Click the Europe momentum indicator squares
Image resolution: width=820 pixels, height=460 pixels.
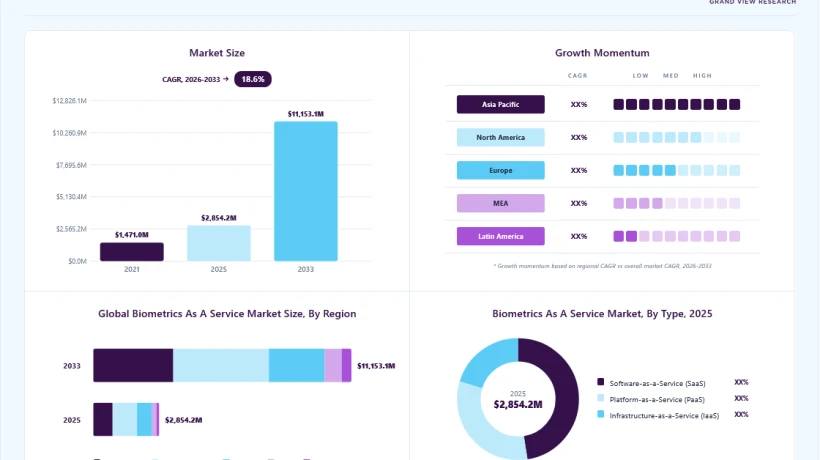click(x=677, y=170)
